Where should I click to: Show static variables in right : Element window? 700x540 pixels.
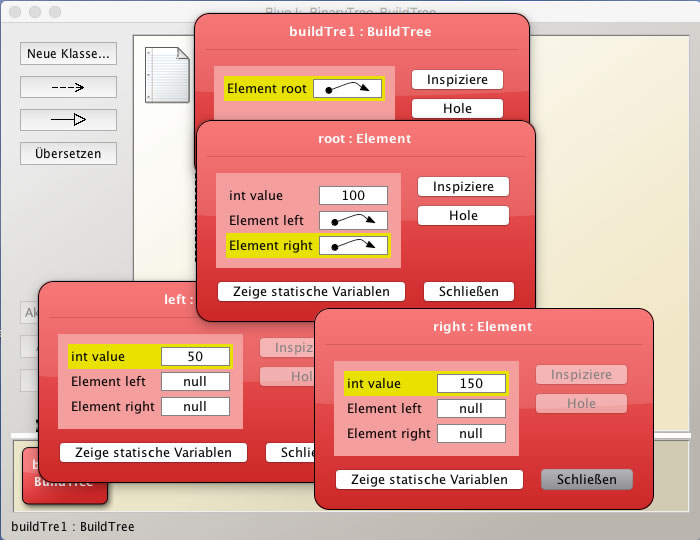coord(429,480)
